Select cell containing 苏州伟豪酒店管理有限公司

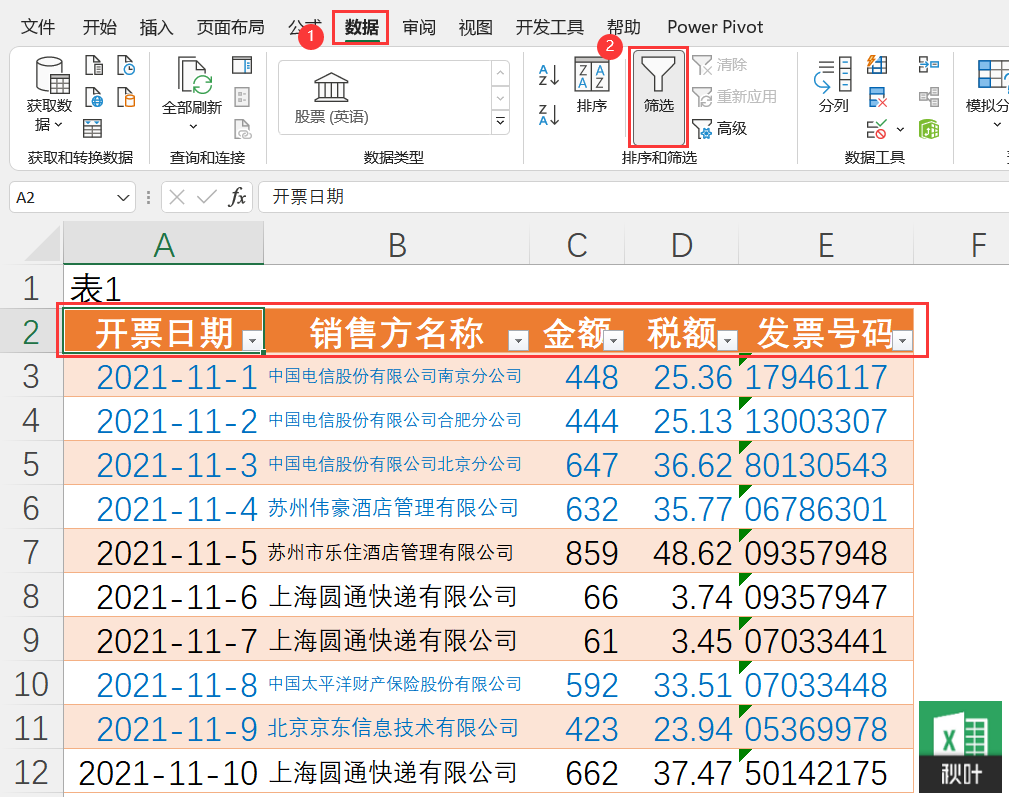pyautogui.click(x=397, y=508)
